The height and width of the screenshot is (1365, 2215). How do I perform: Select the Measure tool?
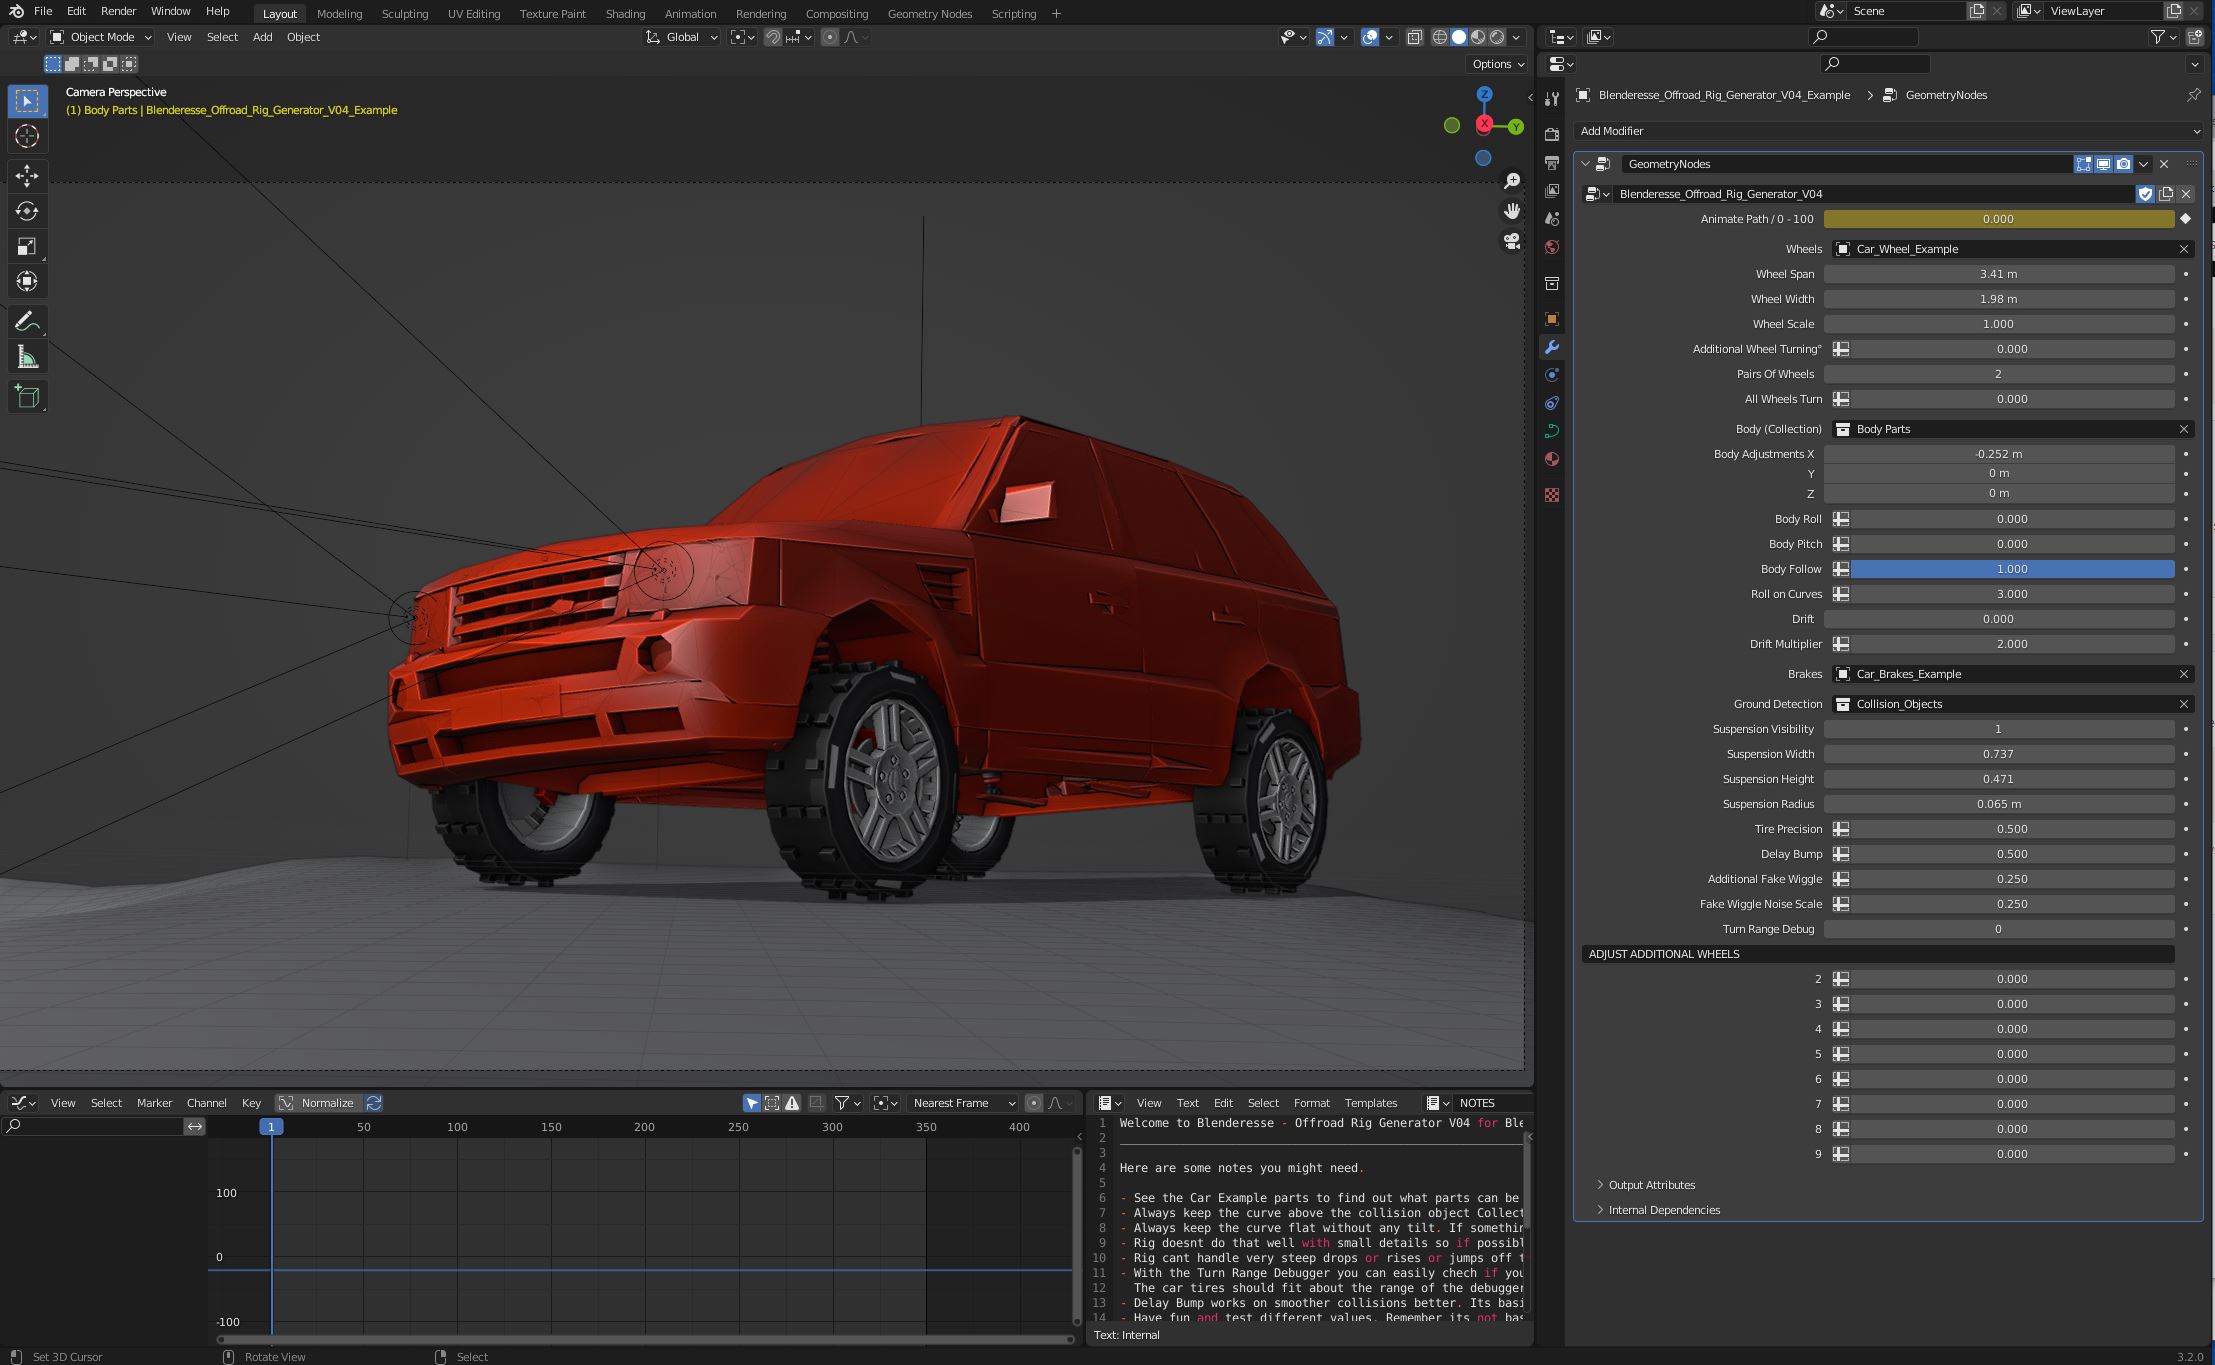27,356
